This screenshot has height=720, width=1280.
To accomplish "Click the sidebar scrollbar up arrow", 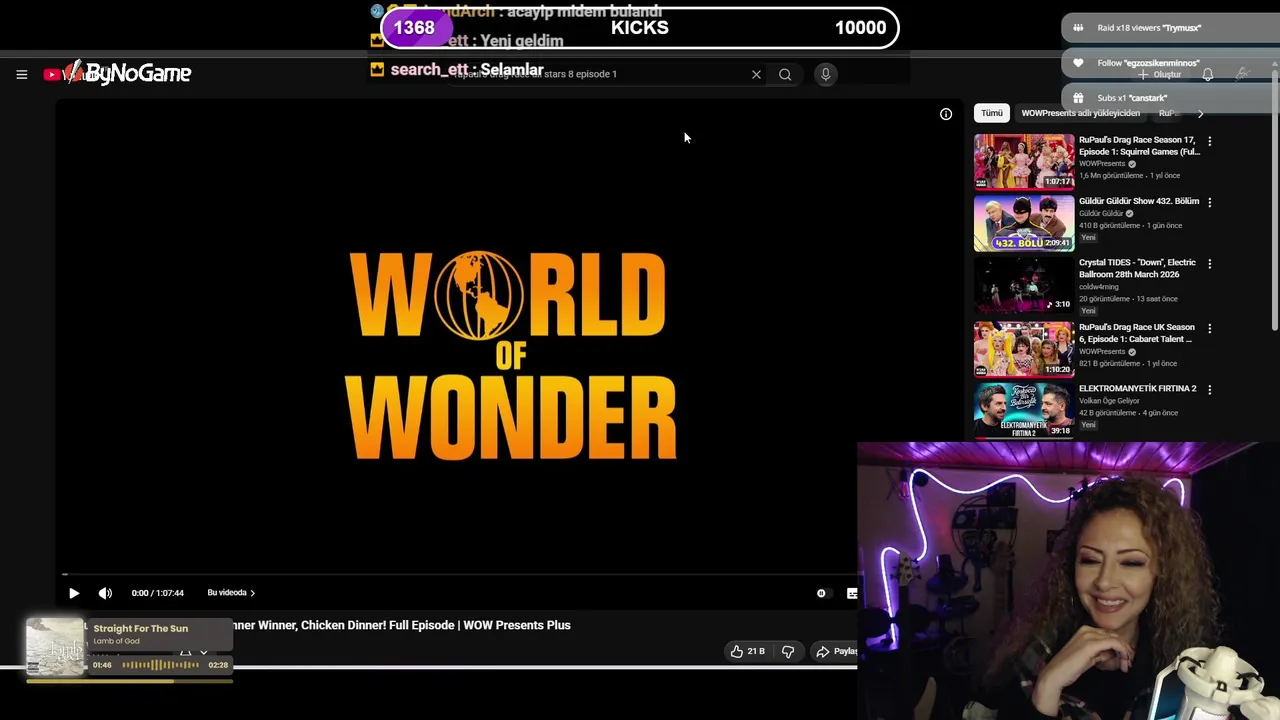I will click(1274, 65).
